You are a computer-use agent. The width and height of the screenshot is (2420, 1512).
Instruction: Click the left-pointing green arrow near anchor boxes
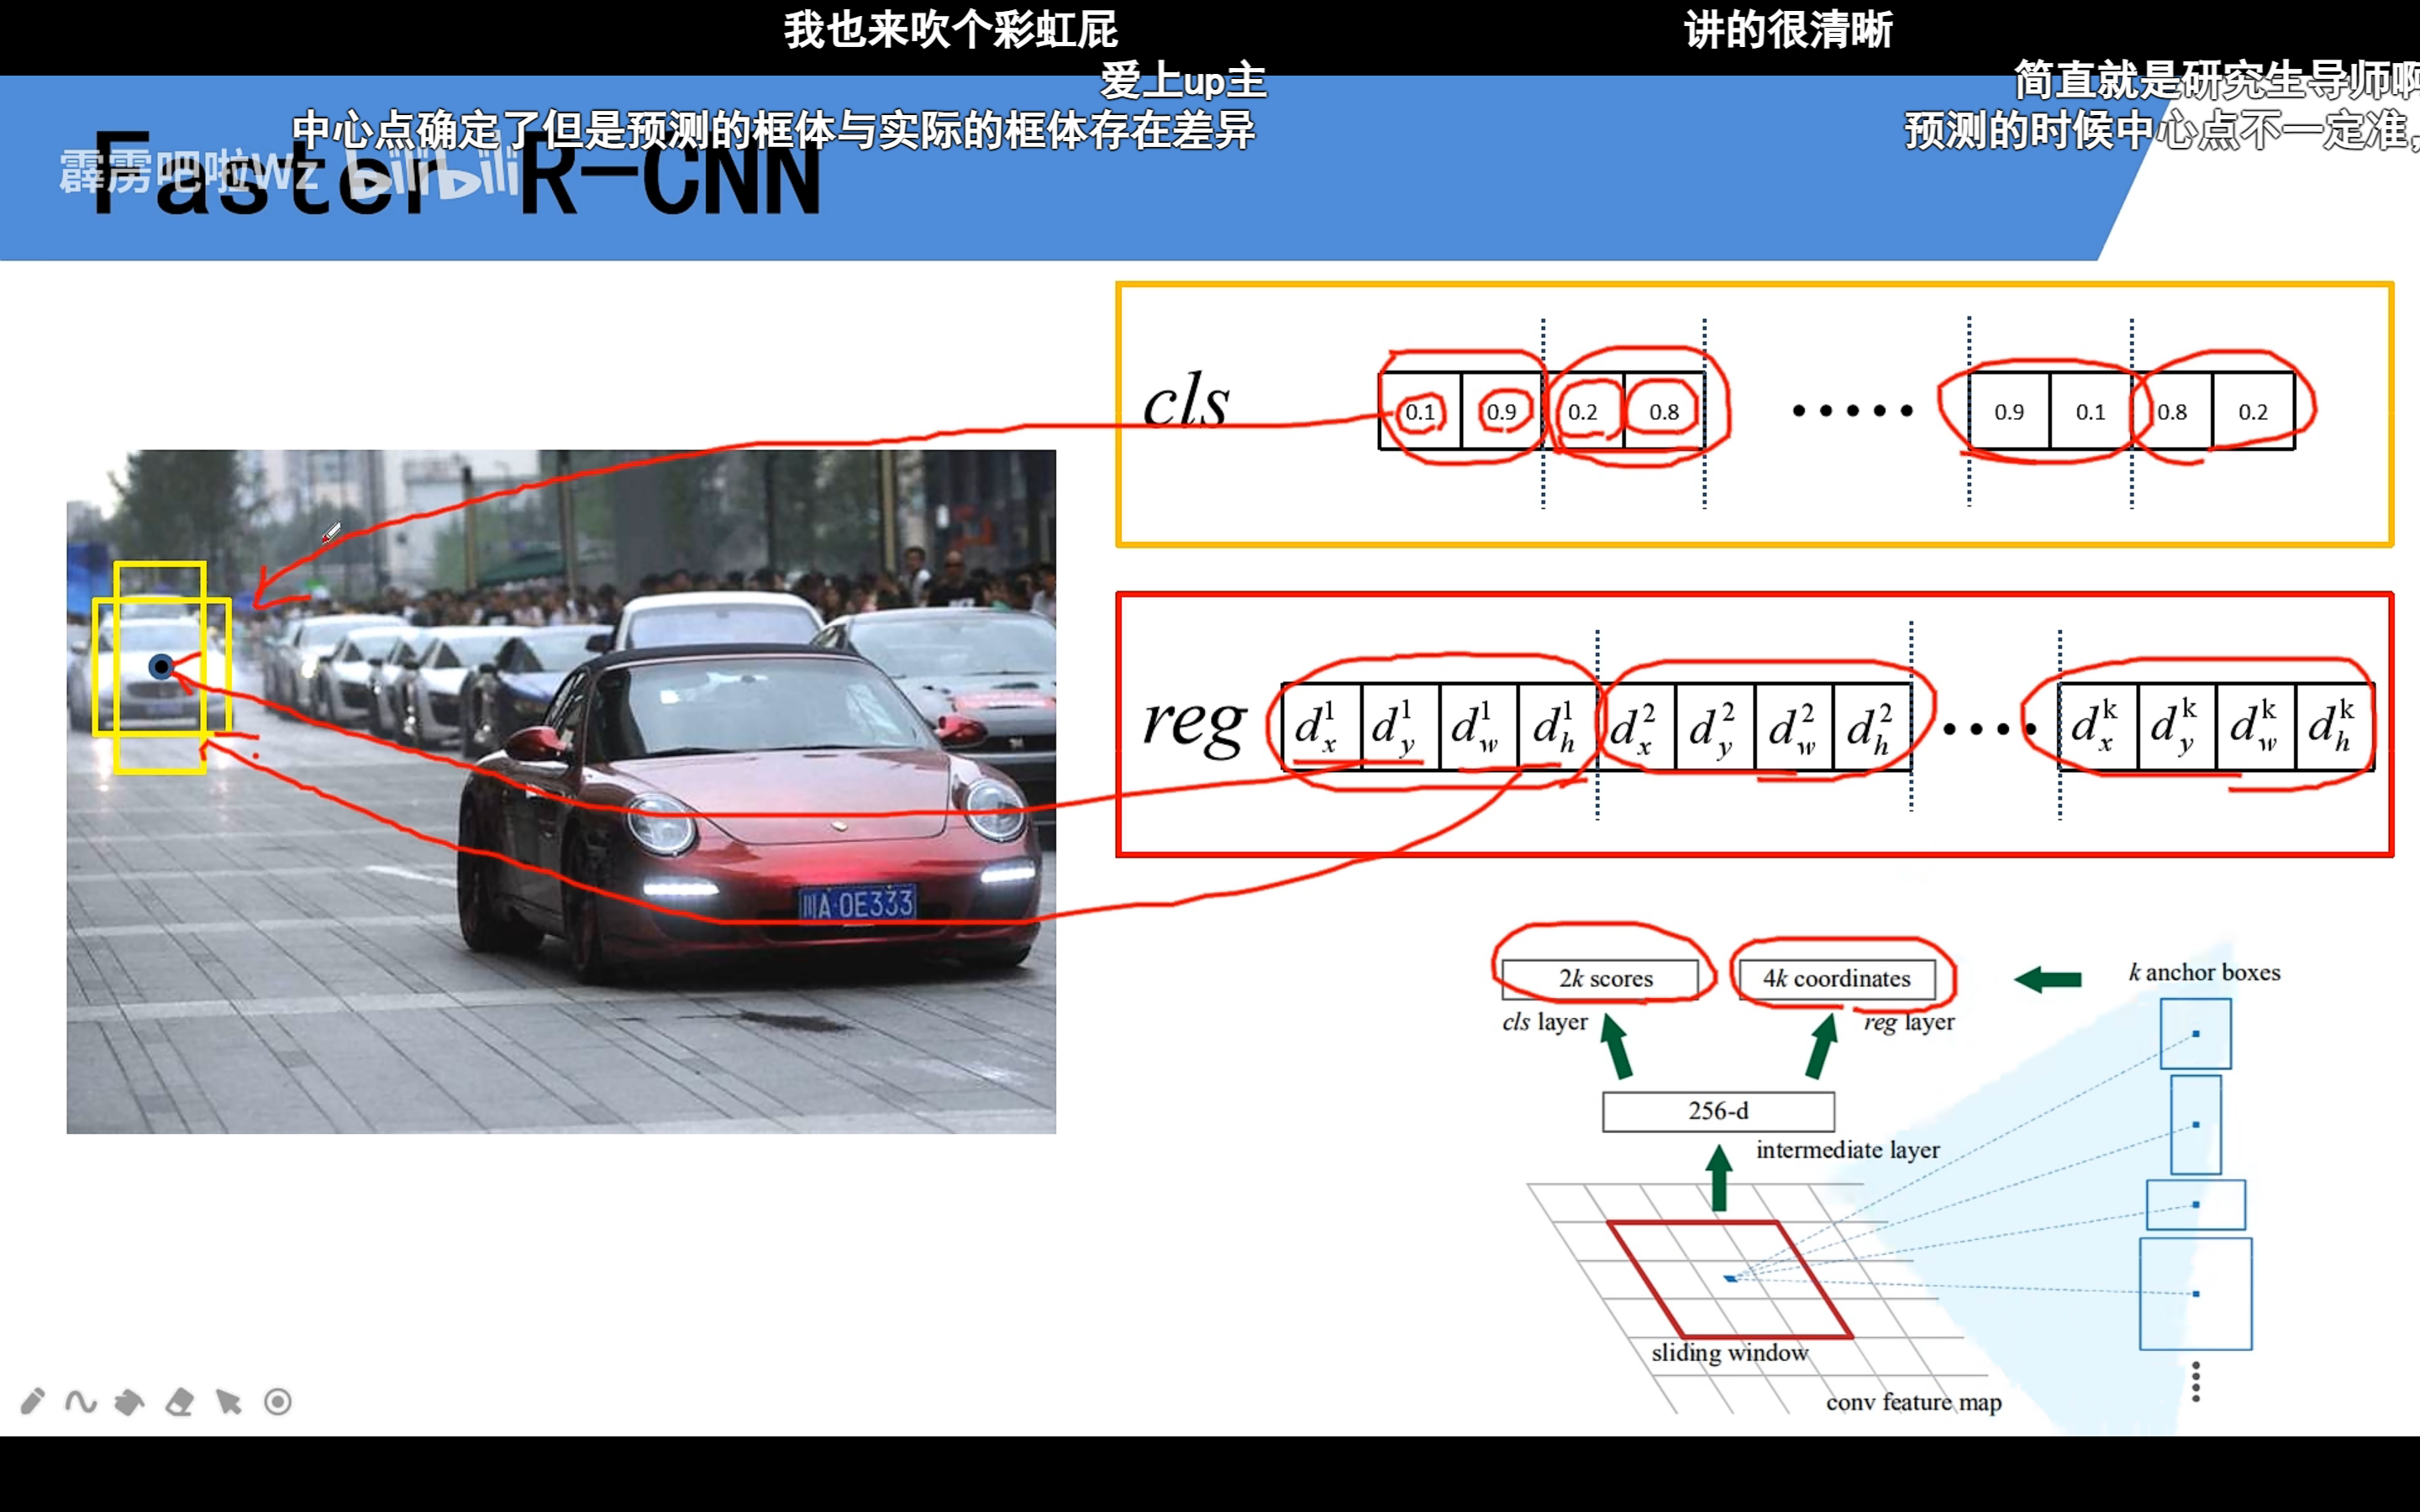[x=2047, y=979]
